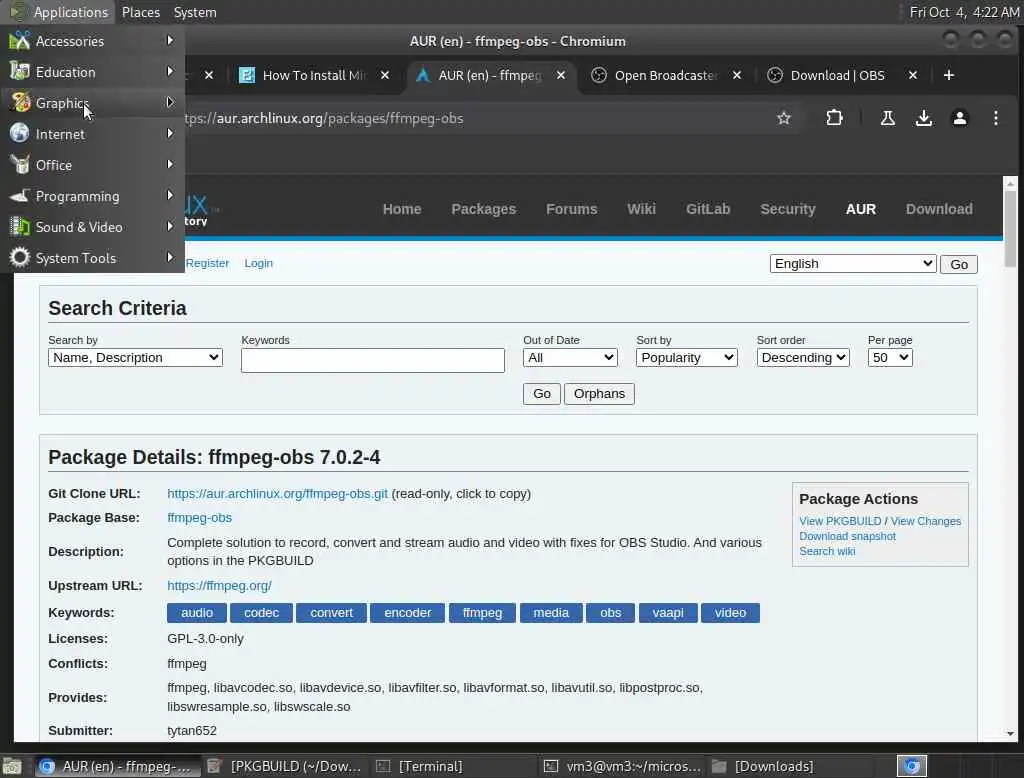The height and width of the screenshot is (778, 1024).
Task: Click the System menu in top panel
Action: [x=195, y=12]
